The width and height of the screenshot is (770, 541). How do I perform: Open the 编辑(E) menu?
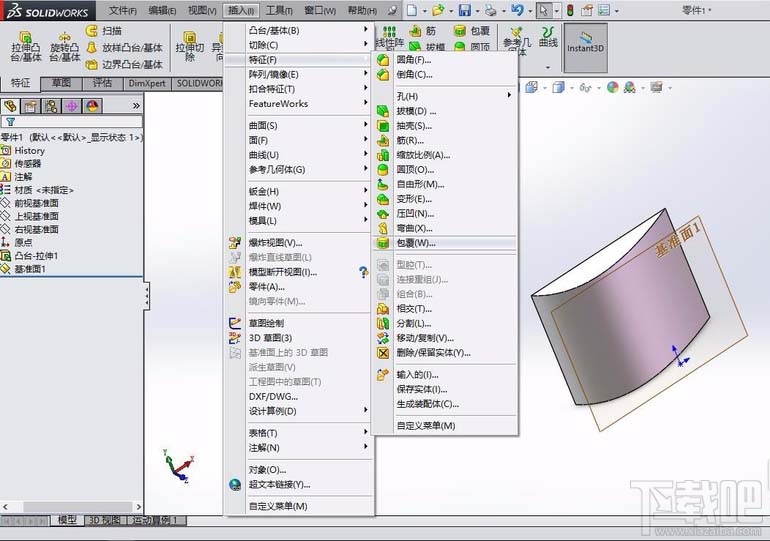[x=163, y=10]
